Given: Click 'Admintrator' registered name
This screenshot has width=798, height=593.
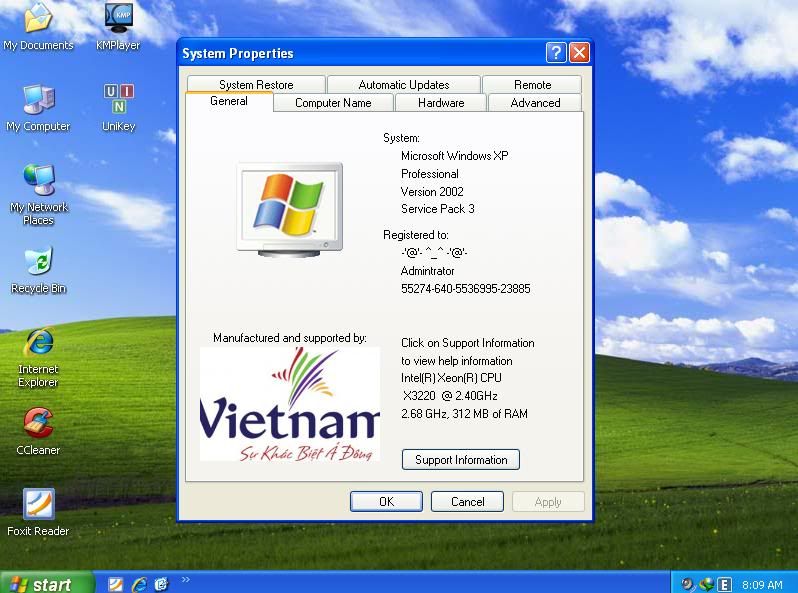Looking at the screenshot, I should (x=428, y=271).
